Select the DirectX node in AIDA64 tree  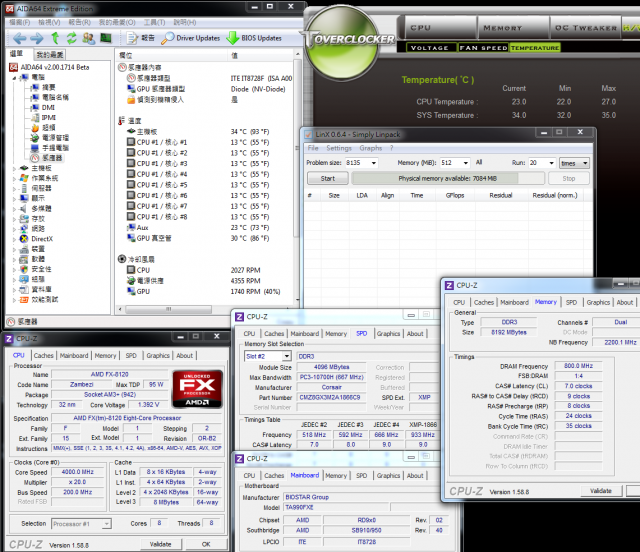(x=42, y=239)
